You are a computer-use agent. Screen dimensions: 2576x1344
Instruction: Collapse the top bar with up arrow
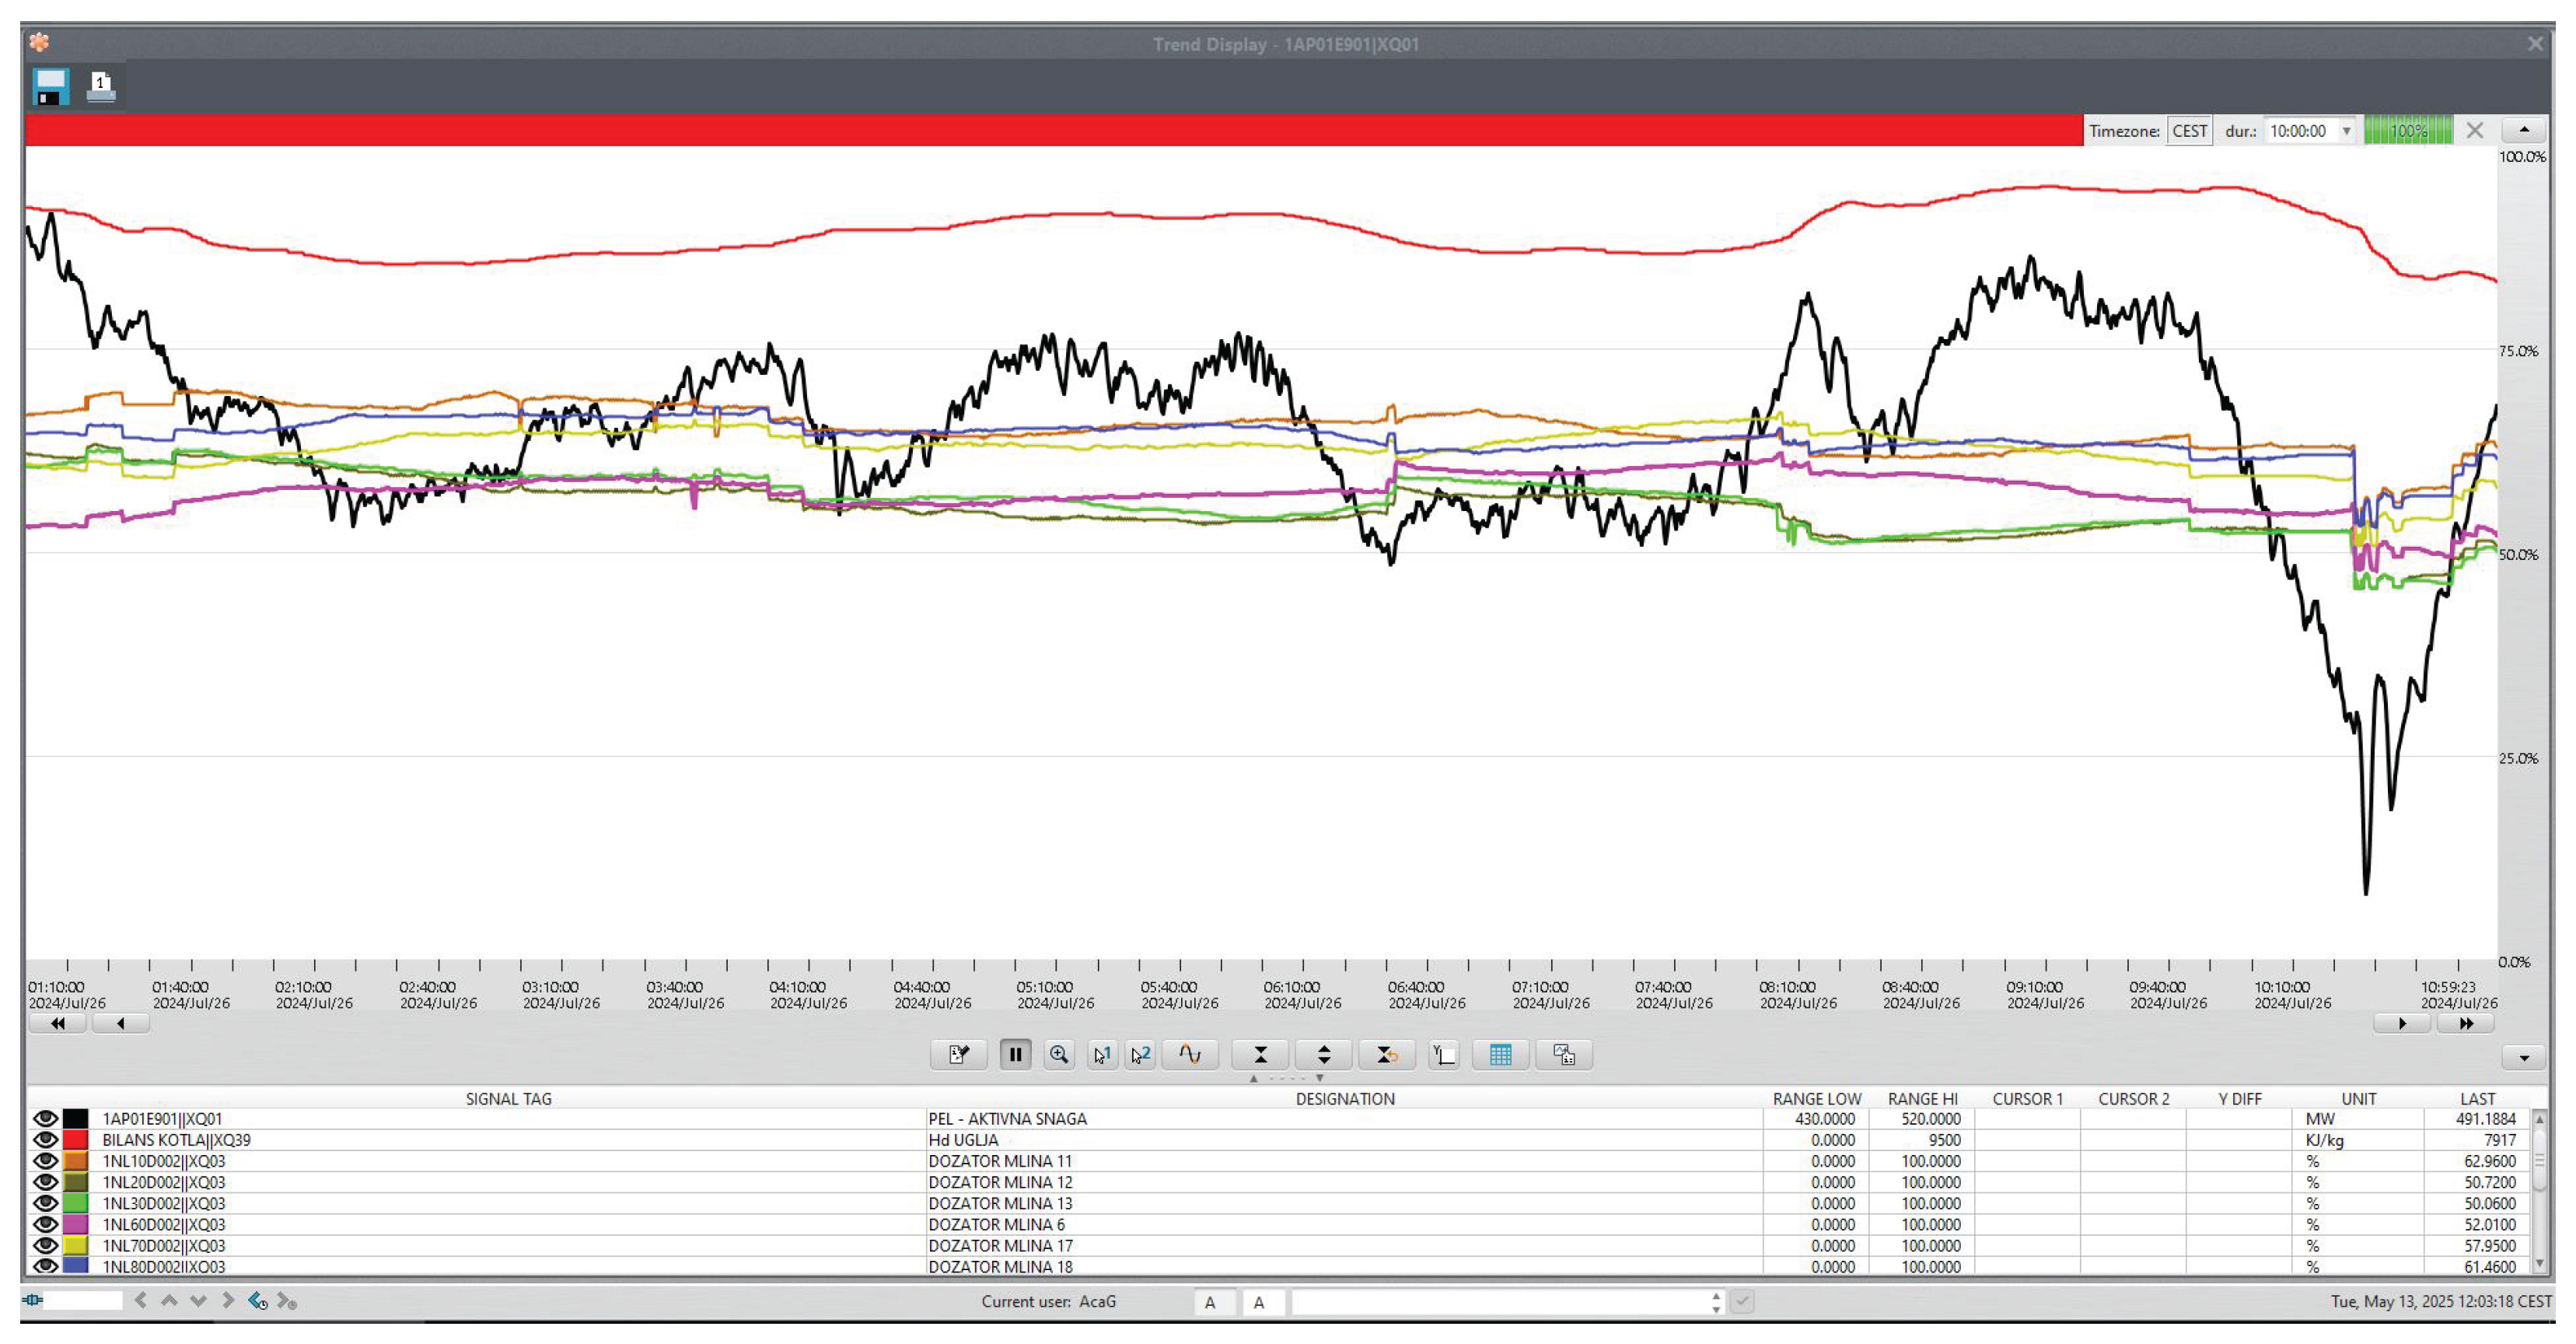click(x=2523, y=130)
